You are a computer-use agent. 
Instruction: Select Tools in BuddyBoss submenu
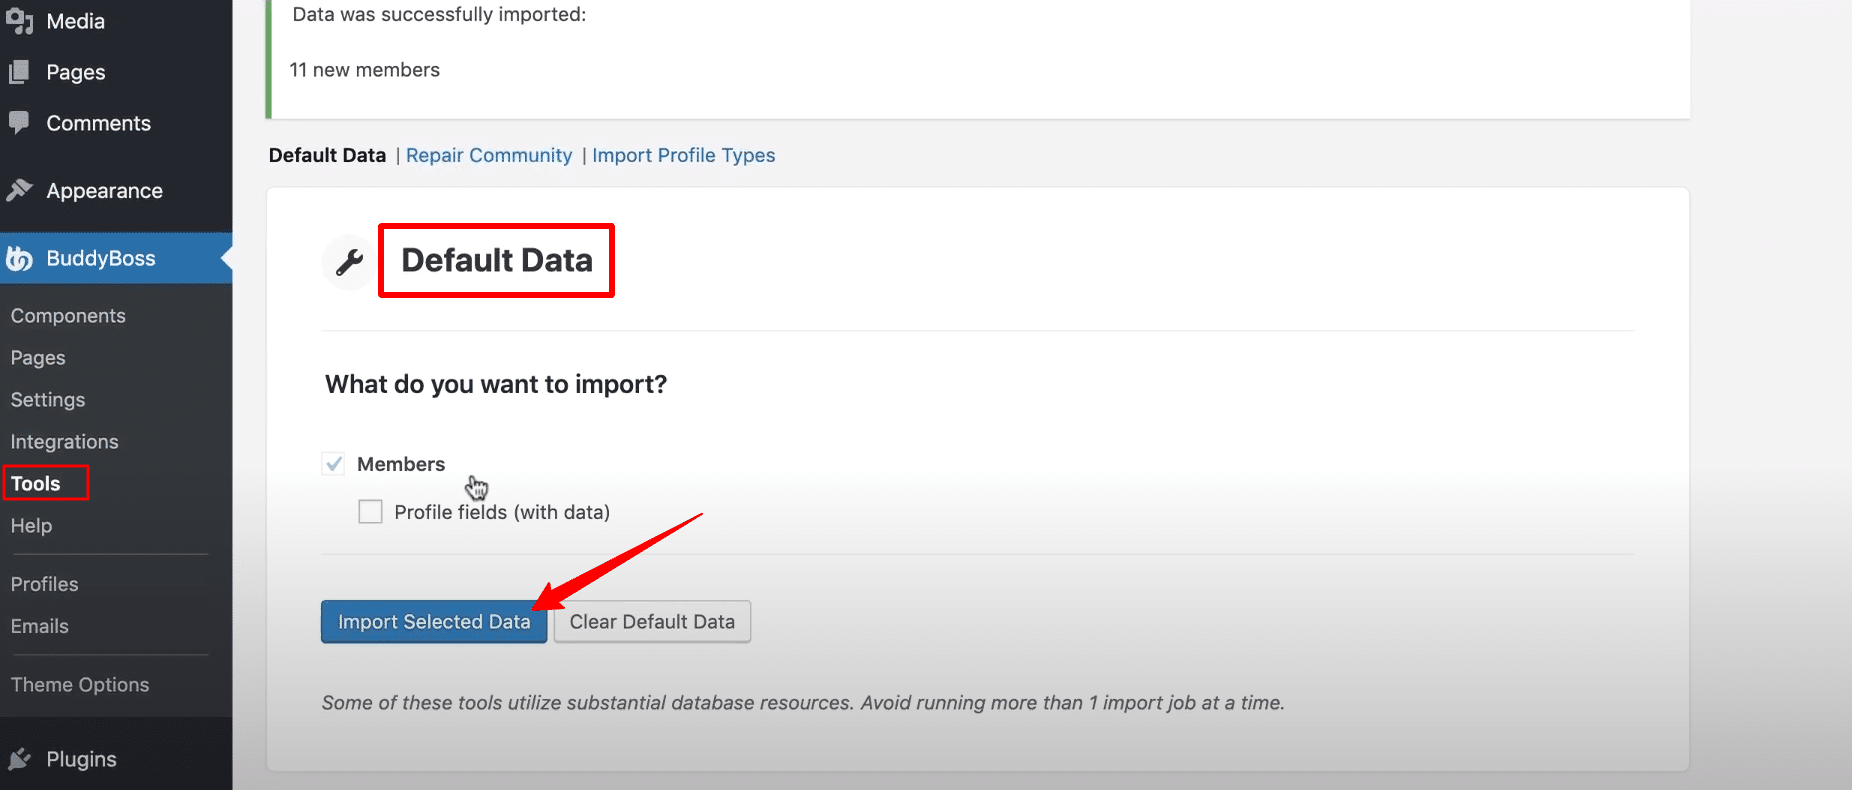click(36, 484)
